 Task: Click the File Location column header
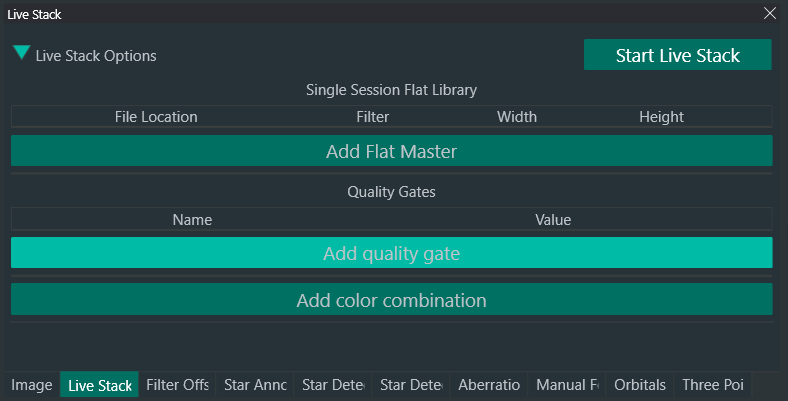156,117
